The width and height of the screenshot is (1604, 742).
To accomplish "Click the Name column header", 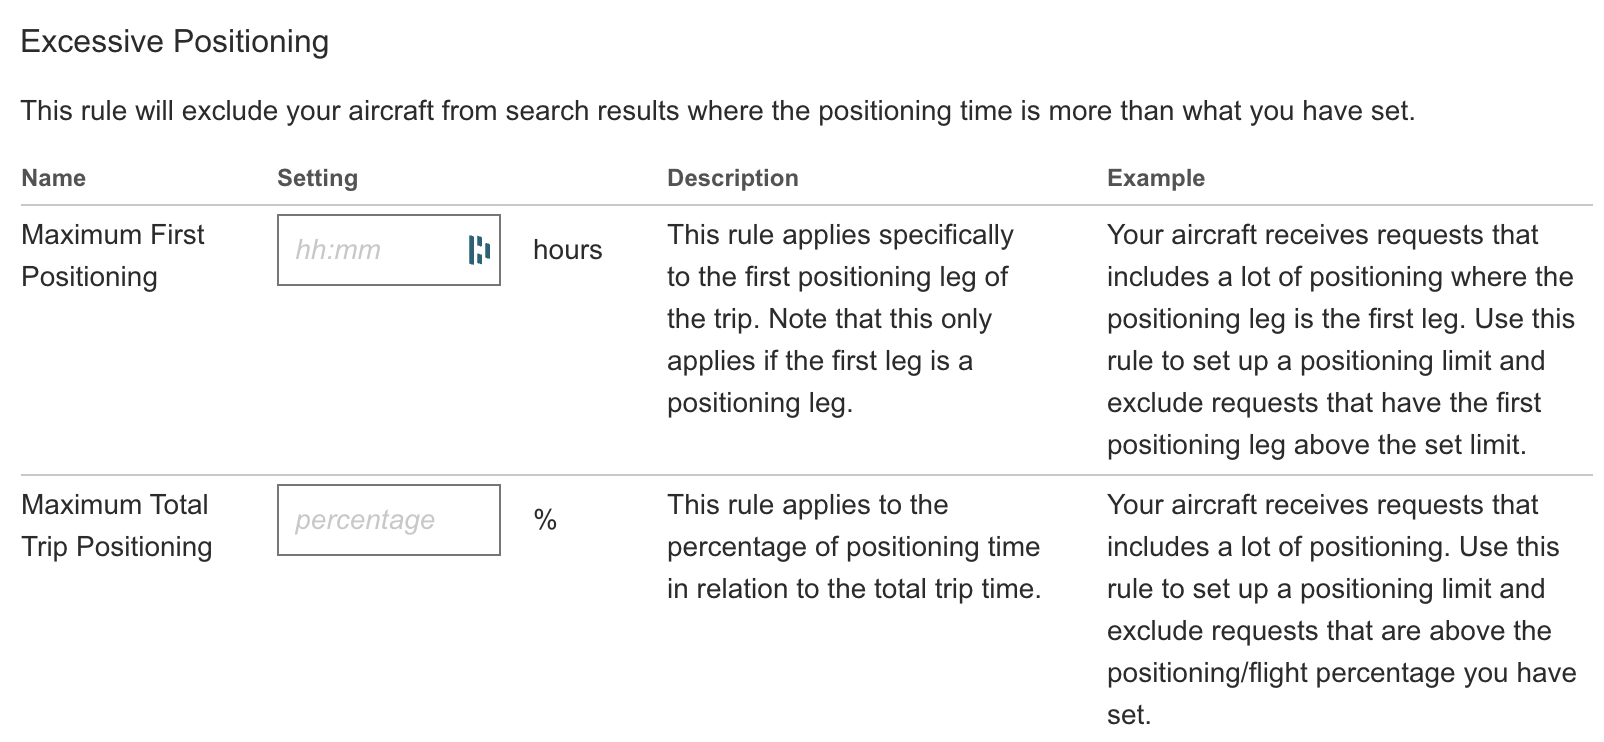I will click(54, 178).
